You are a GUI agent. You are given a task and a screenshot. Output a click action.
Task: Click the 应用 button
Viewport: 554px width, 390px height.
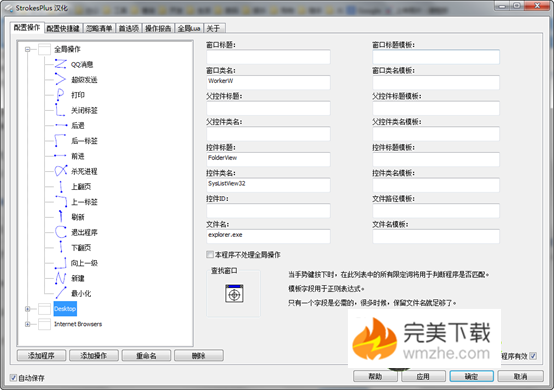point(423,376)
